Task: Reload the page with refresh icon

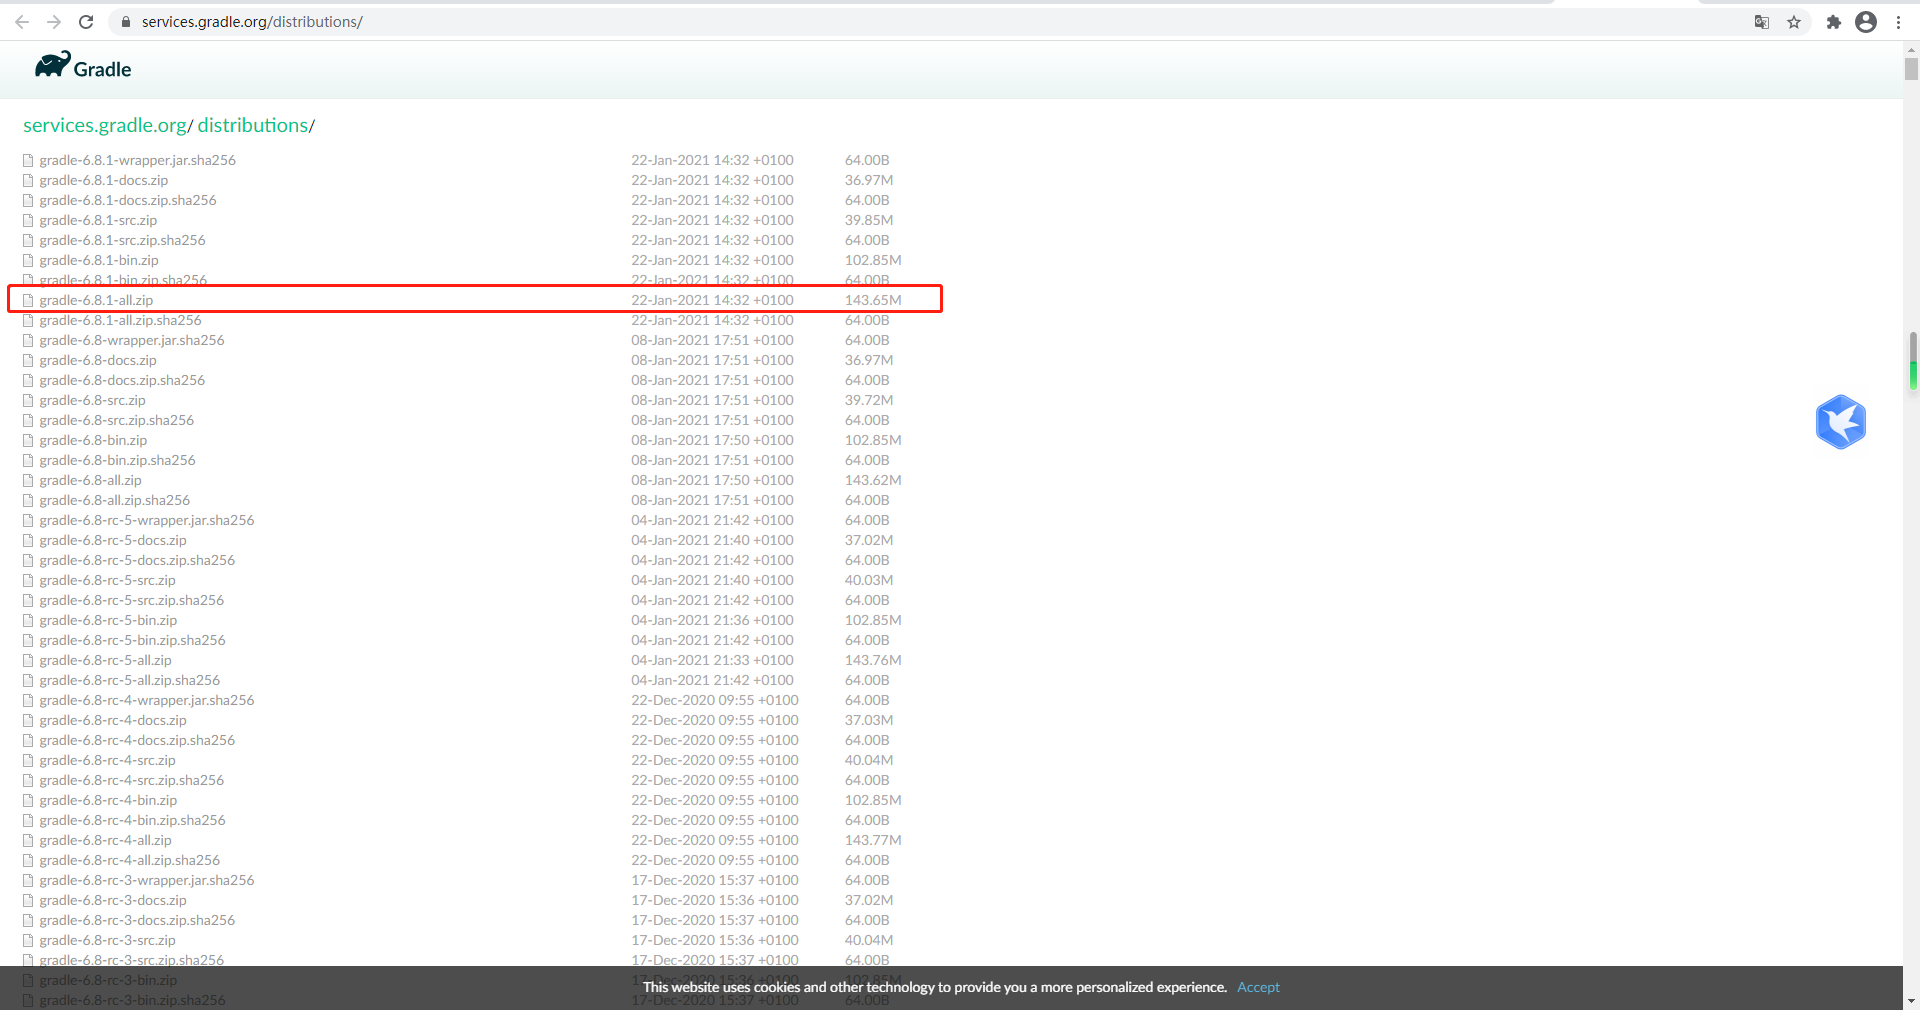Action: point(86,22)
